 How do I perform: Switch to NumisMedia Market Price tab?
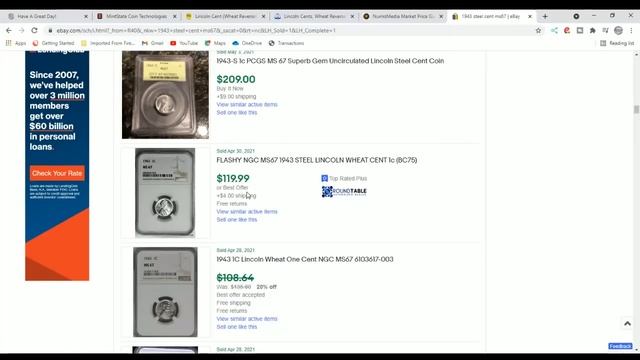tap(403, 16)
